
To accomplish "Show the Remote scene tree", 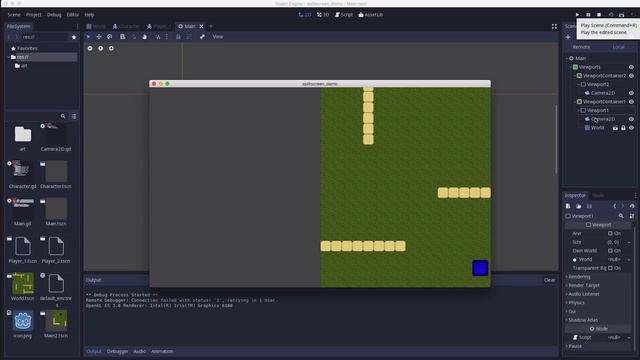I will tap(581, 47).
